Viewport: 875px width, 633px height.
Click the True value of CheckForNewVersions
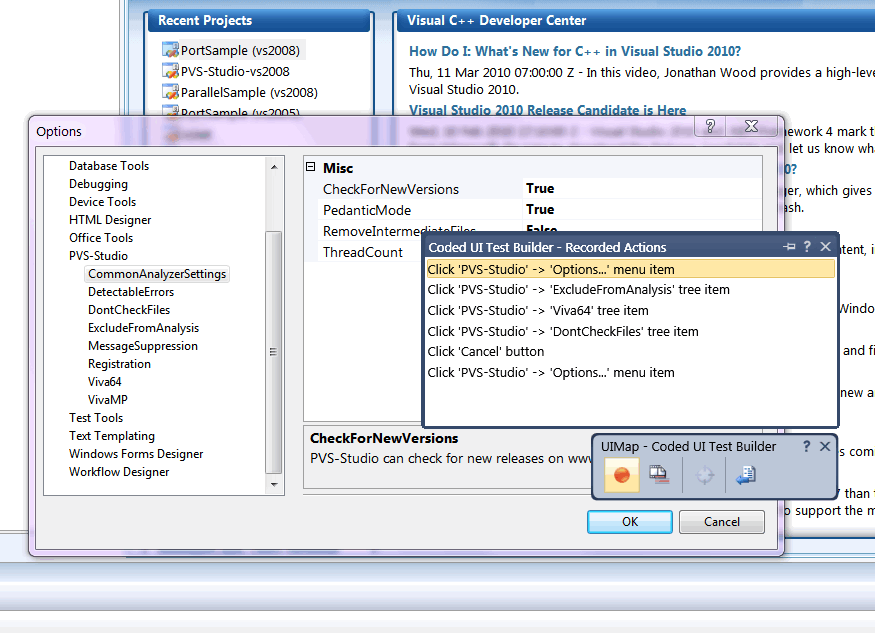click(x=540, y=189)
